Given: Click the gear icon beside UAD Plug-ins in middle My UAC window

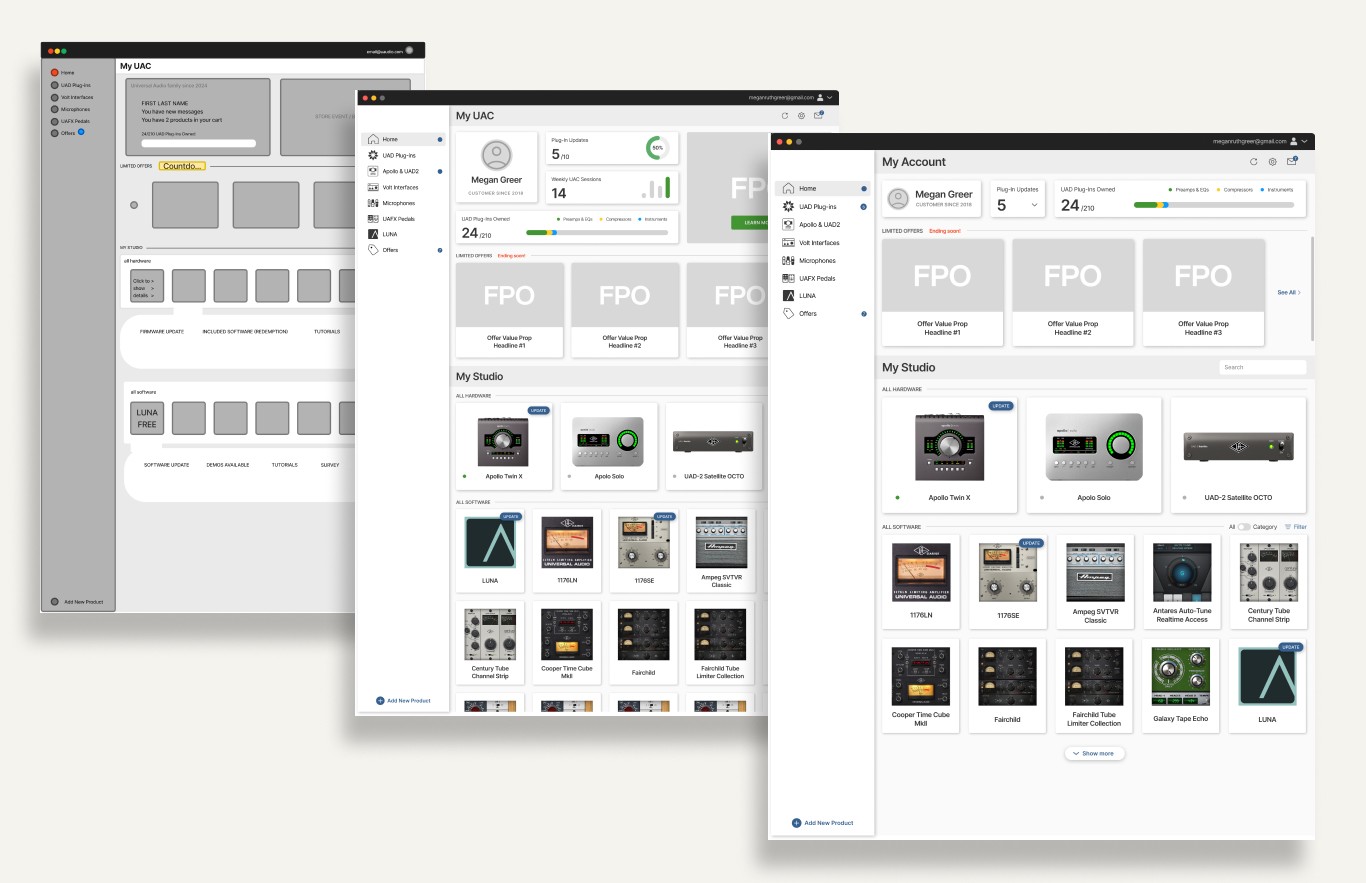Looking at the screenshot, I should click(373, 156).
